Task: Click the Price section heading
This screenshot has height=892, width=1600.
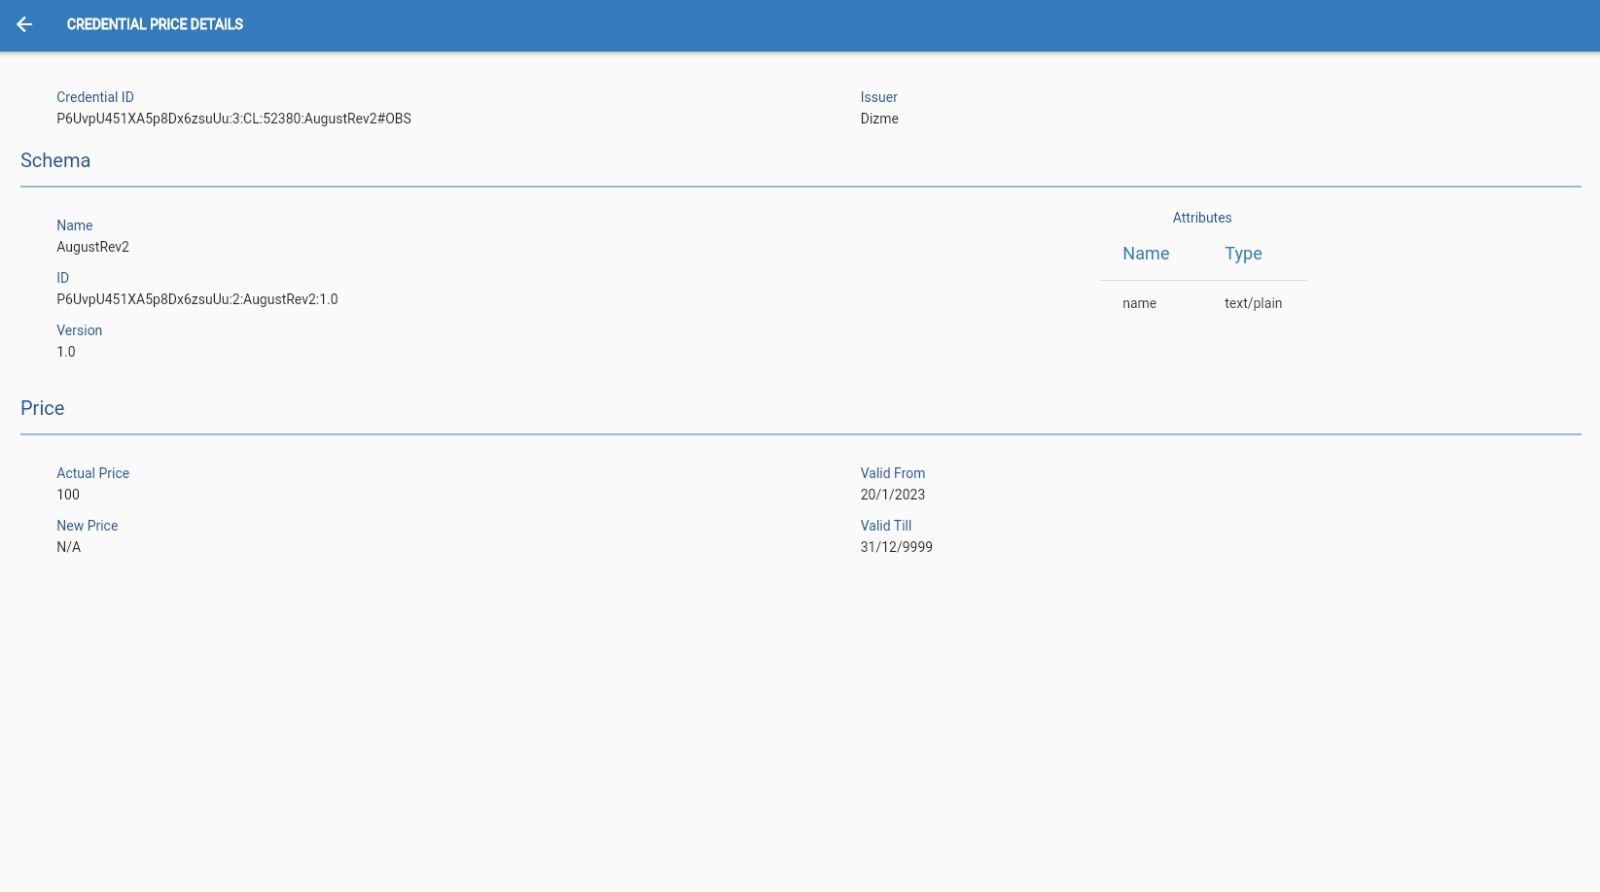Action: click(42, 408)
